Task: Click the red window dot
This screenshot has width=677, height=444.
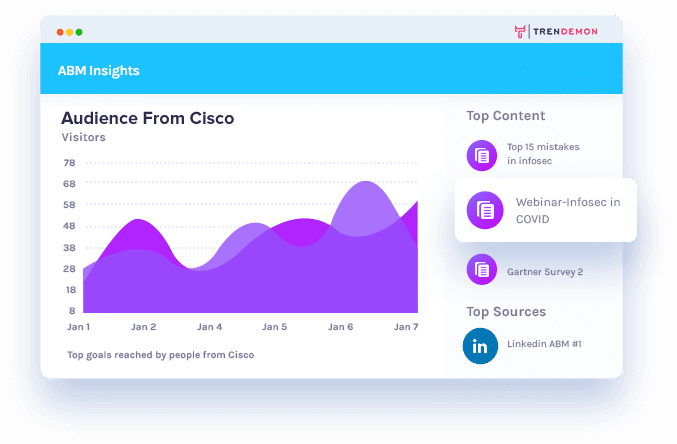Action: coord(60,32)
